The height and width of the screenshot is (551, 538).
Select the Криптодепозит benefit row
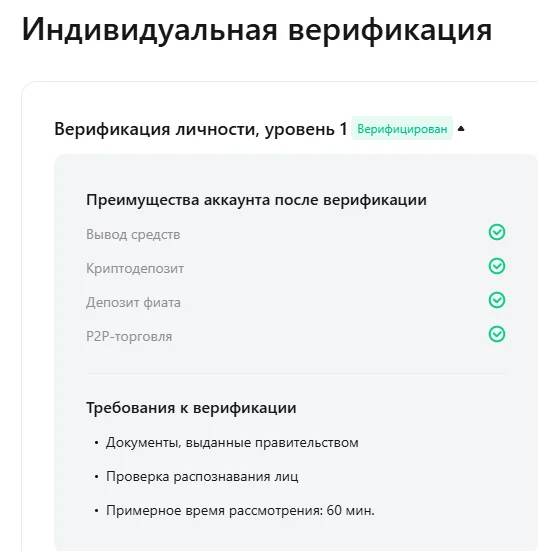point(296,268)
